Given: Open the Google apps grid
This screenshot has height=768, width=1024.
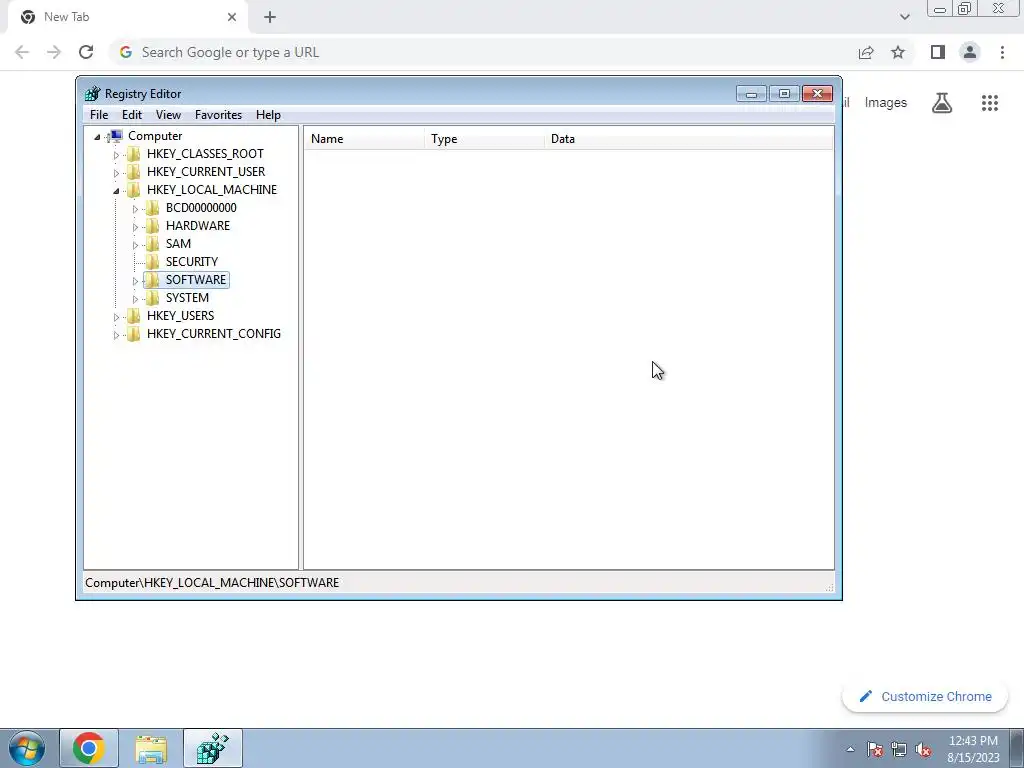Looking at the screenshot, I should click(989, 103).
